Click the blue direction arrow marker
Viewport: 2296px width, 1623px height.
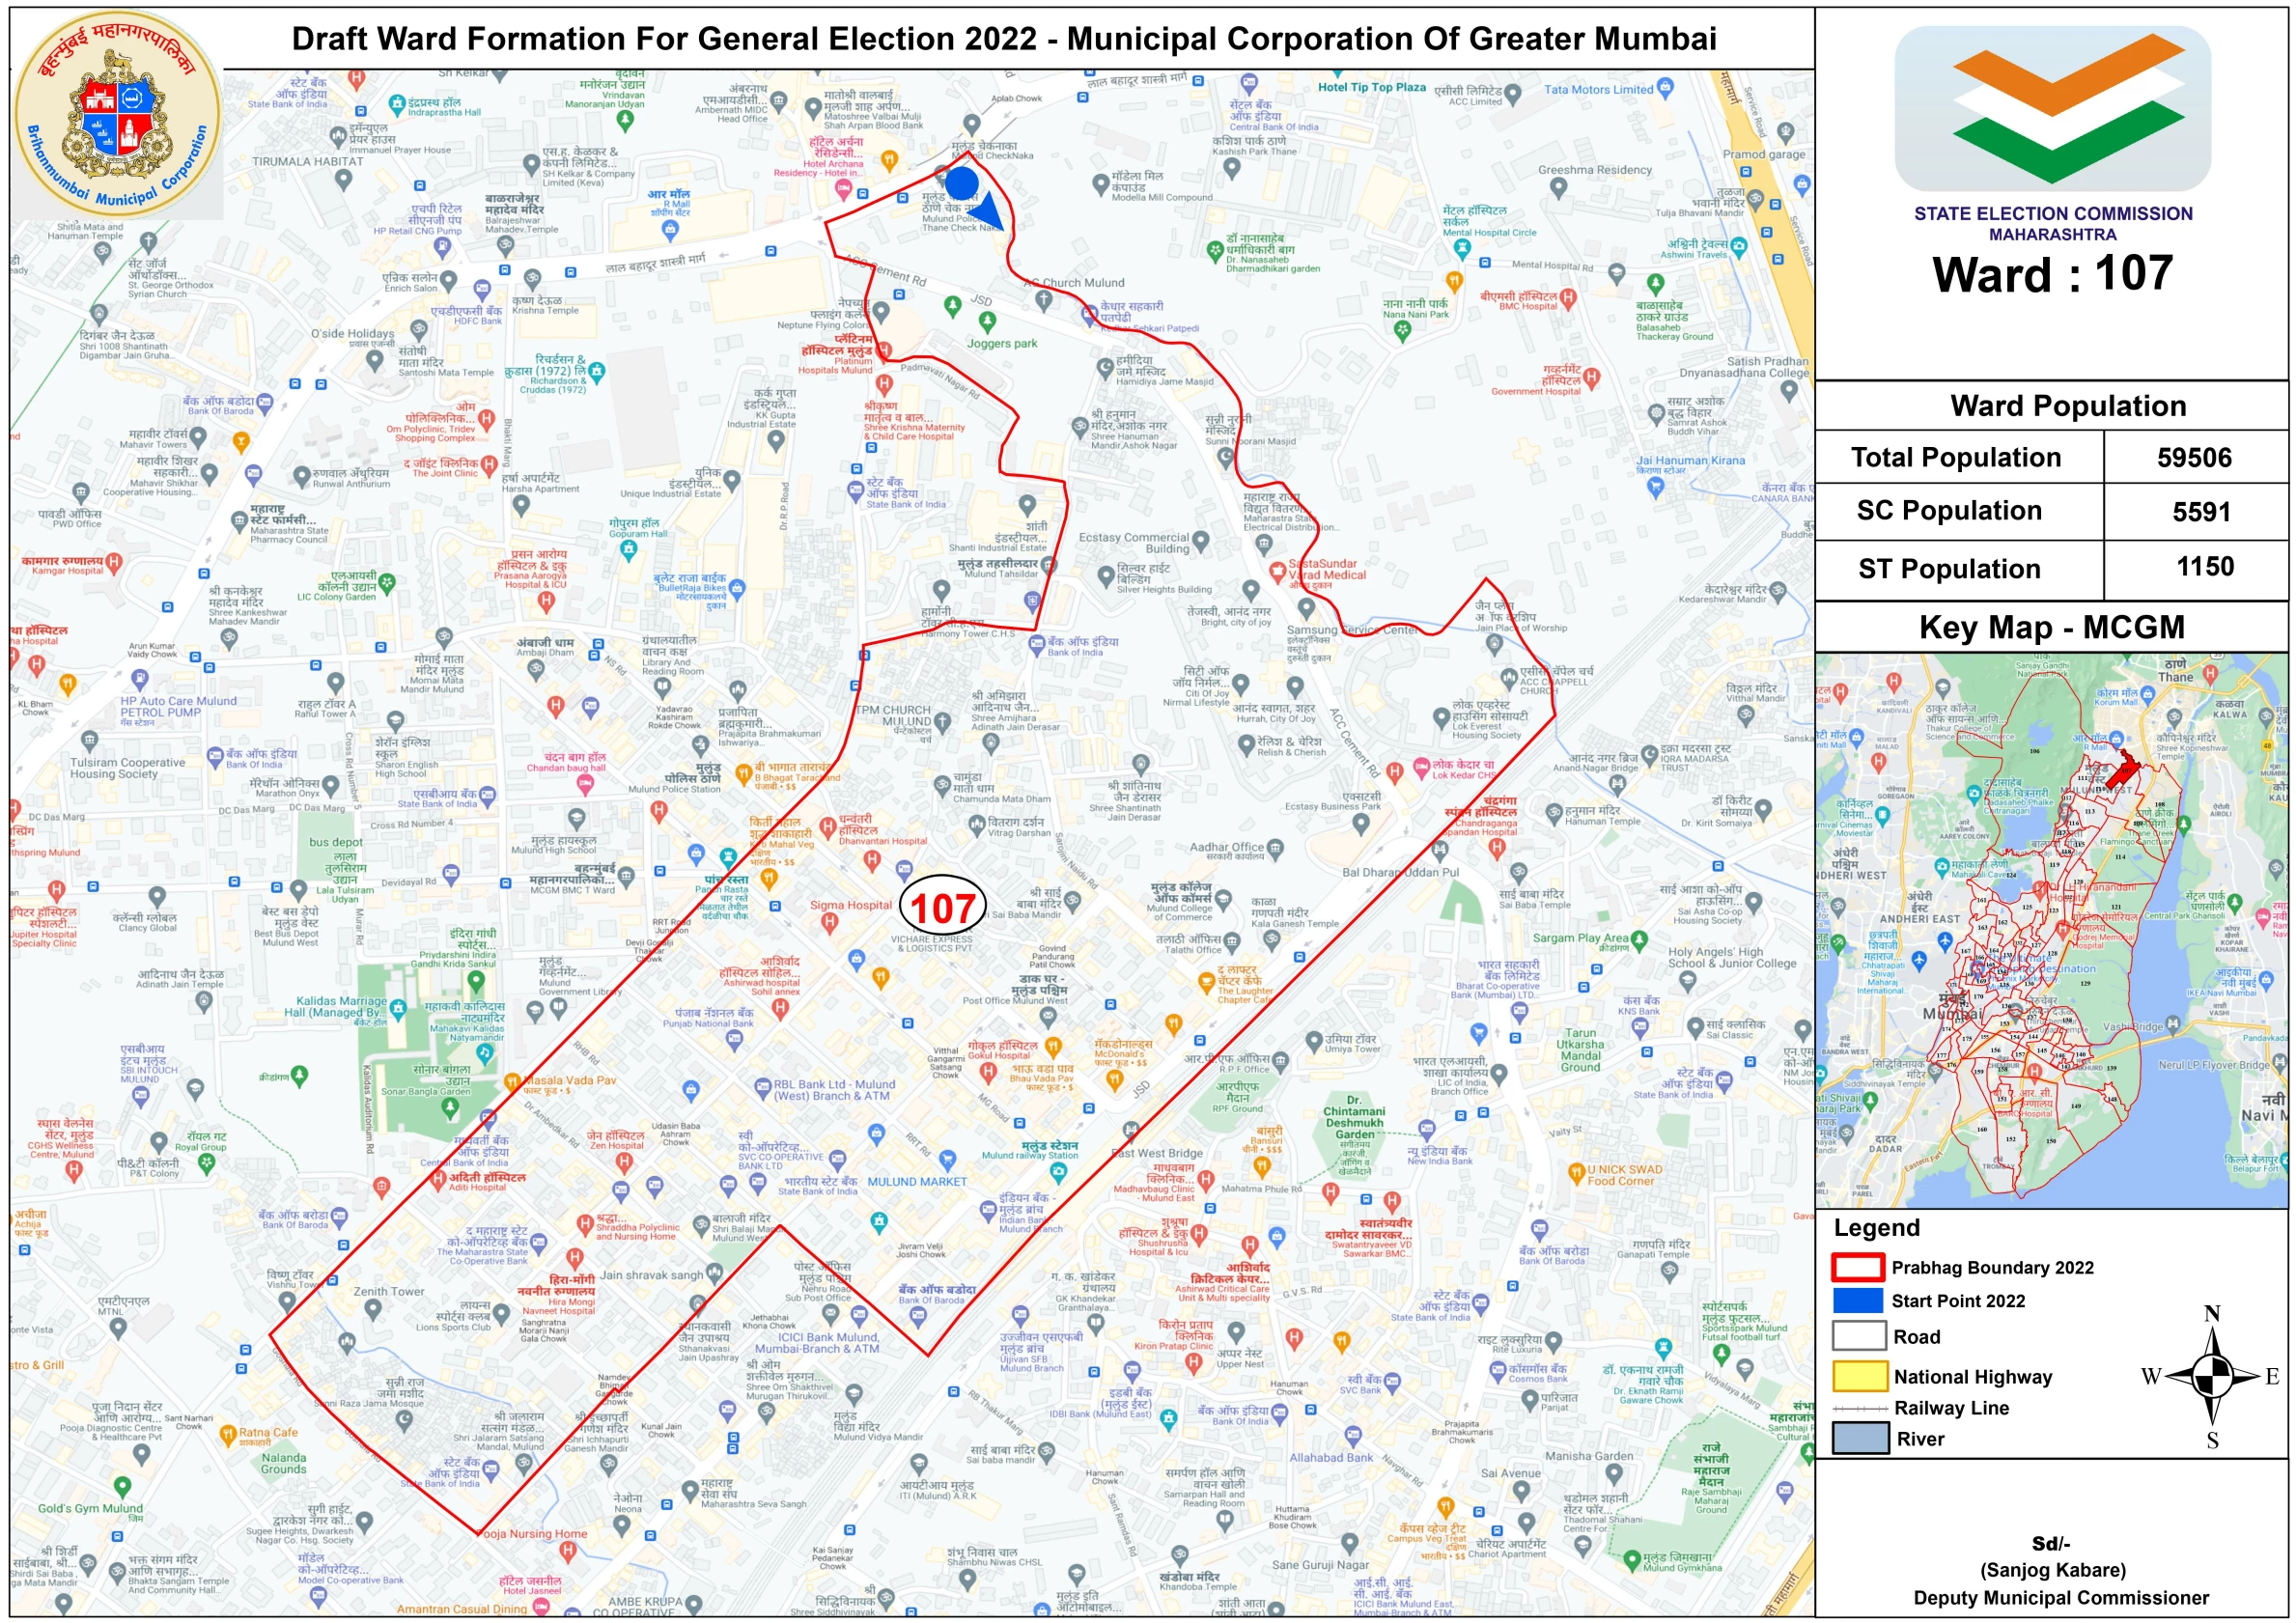988,212
